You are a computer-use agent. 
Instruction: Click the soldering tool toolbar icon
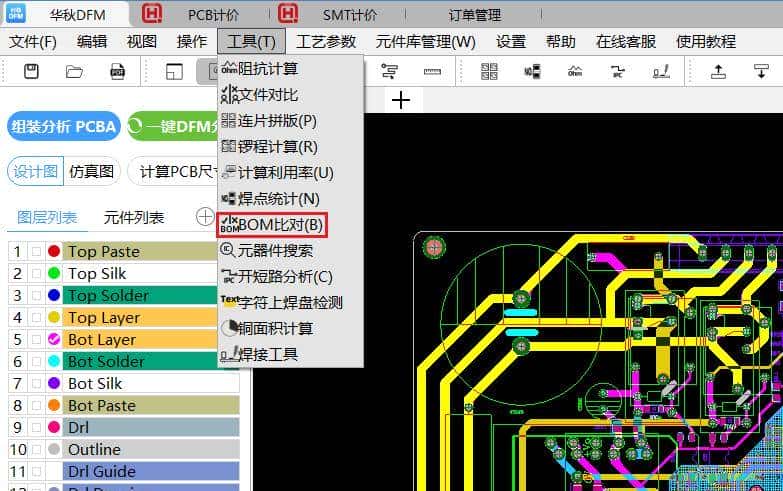coord(661,71)
